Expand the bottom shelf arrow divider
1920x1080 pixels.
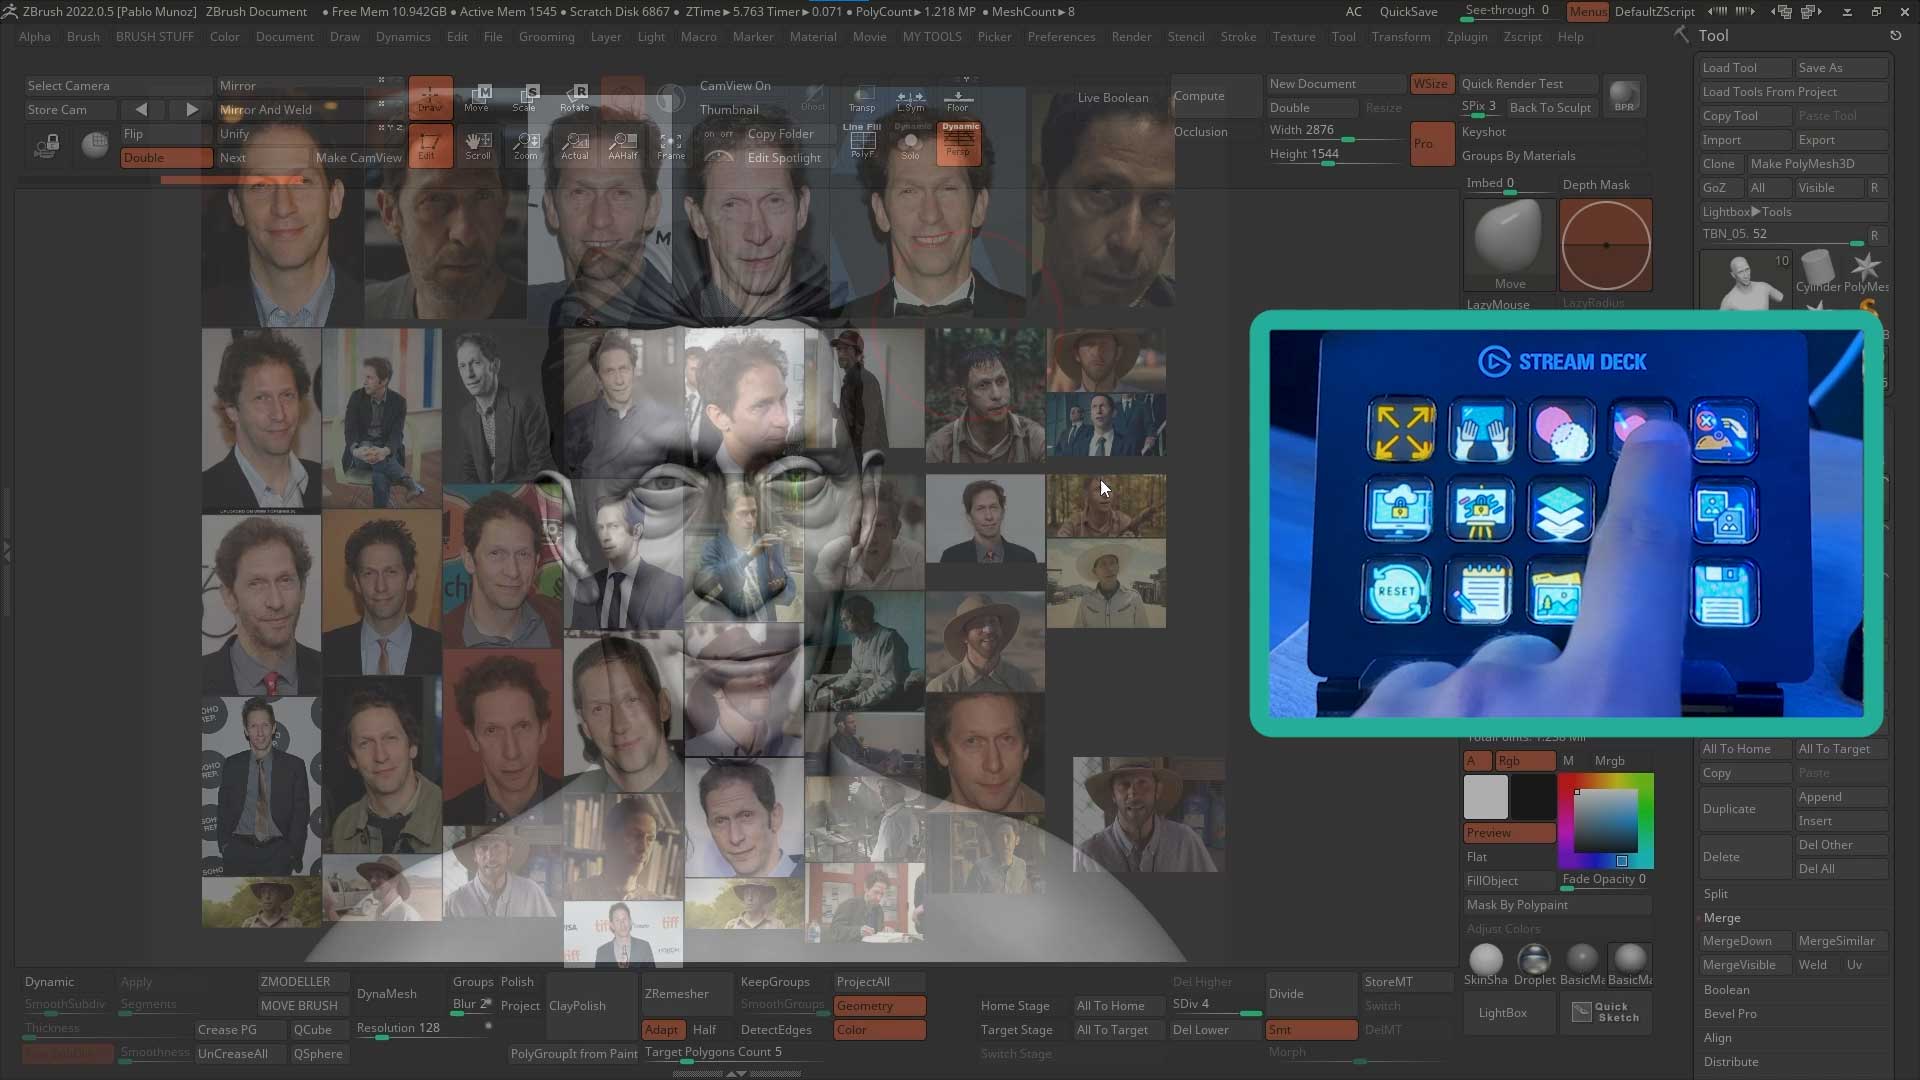pyautogui.click(x=737, y=1074)
